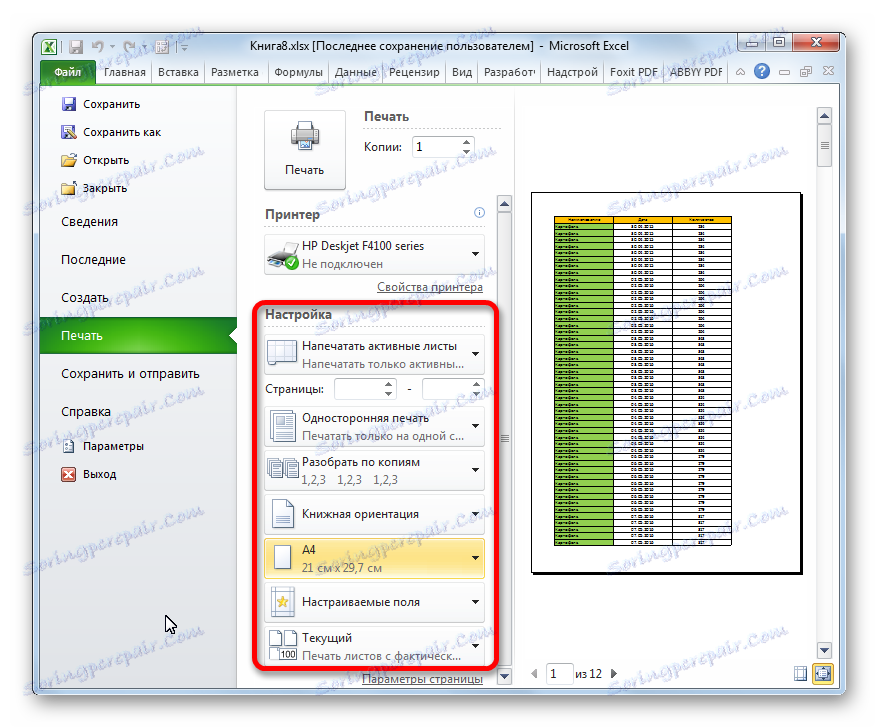Click the Параметры страницы link
This screenshot has height=728, width=879.
(422, 679)
